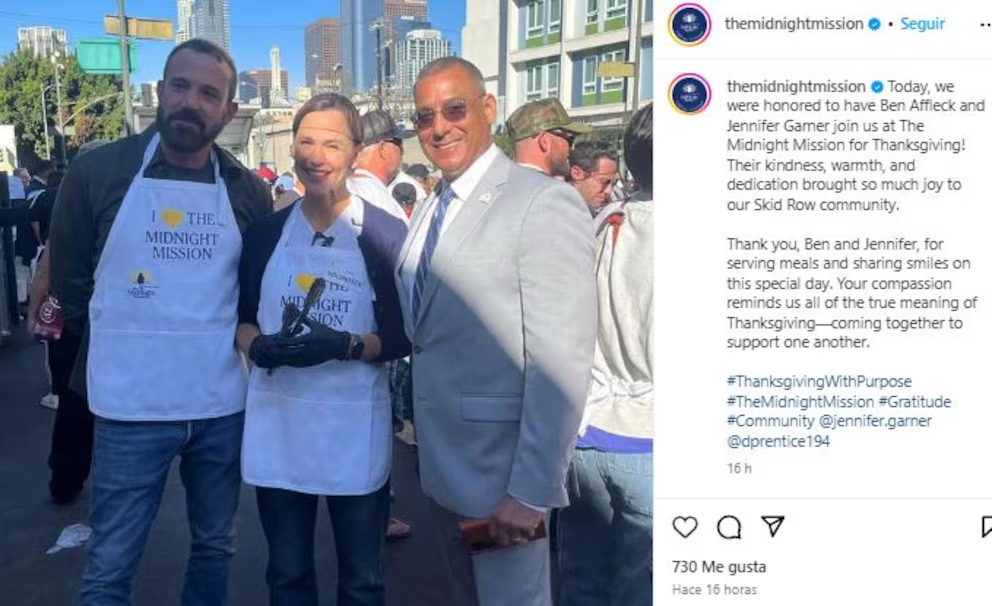Viewport: 992px width, 606px height.
Task: Open the #Community hashtag
Action: coord(770,421)
